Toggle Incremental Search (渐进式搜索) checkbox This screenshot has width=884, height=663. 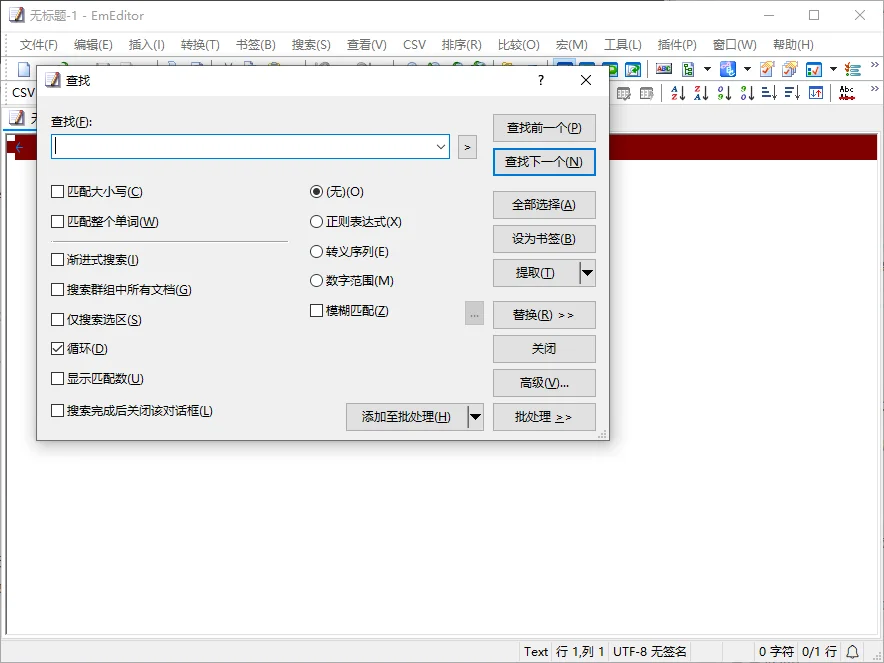point(57,260)
